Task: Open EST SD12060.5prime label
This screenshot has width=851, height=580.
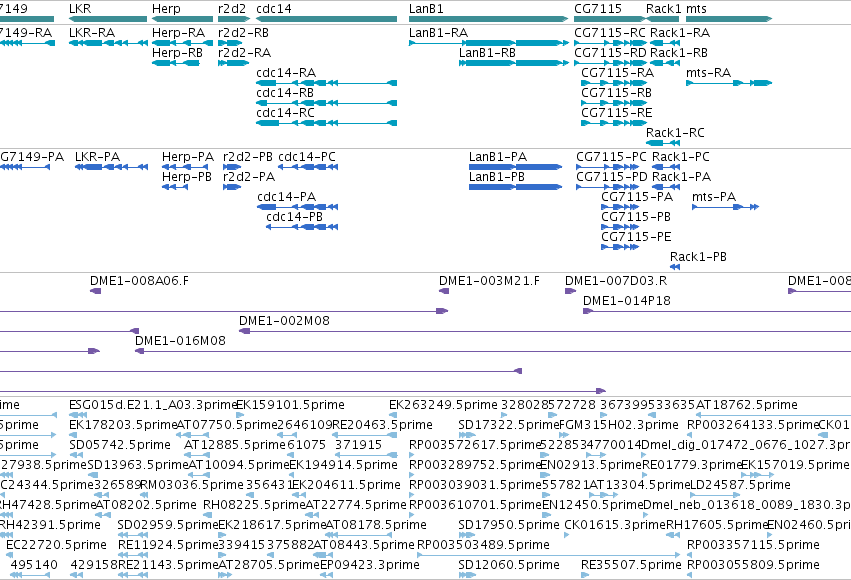Action: [509, 565]
